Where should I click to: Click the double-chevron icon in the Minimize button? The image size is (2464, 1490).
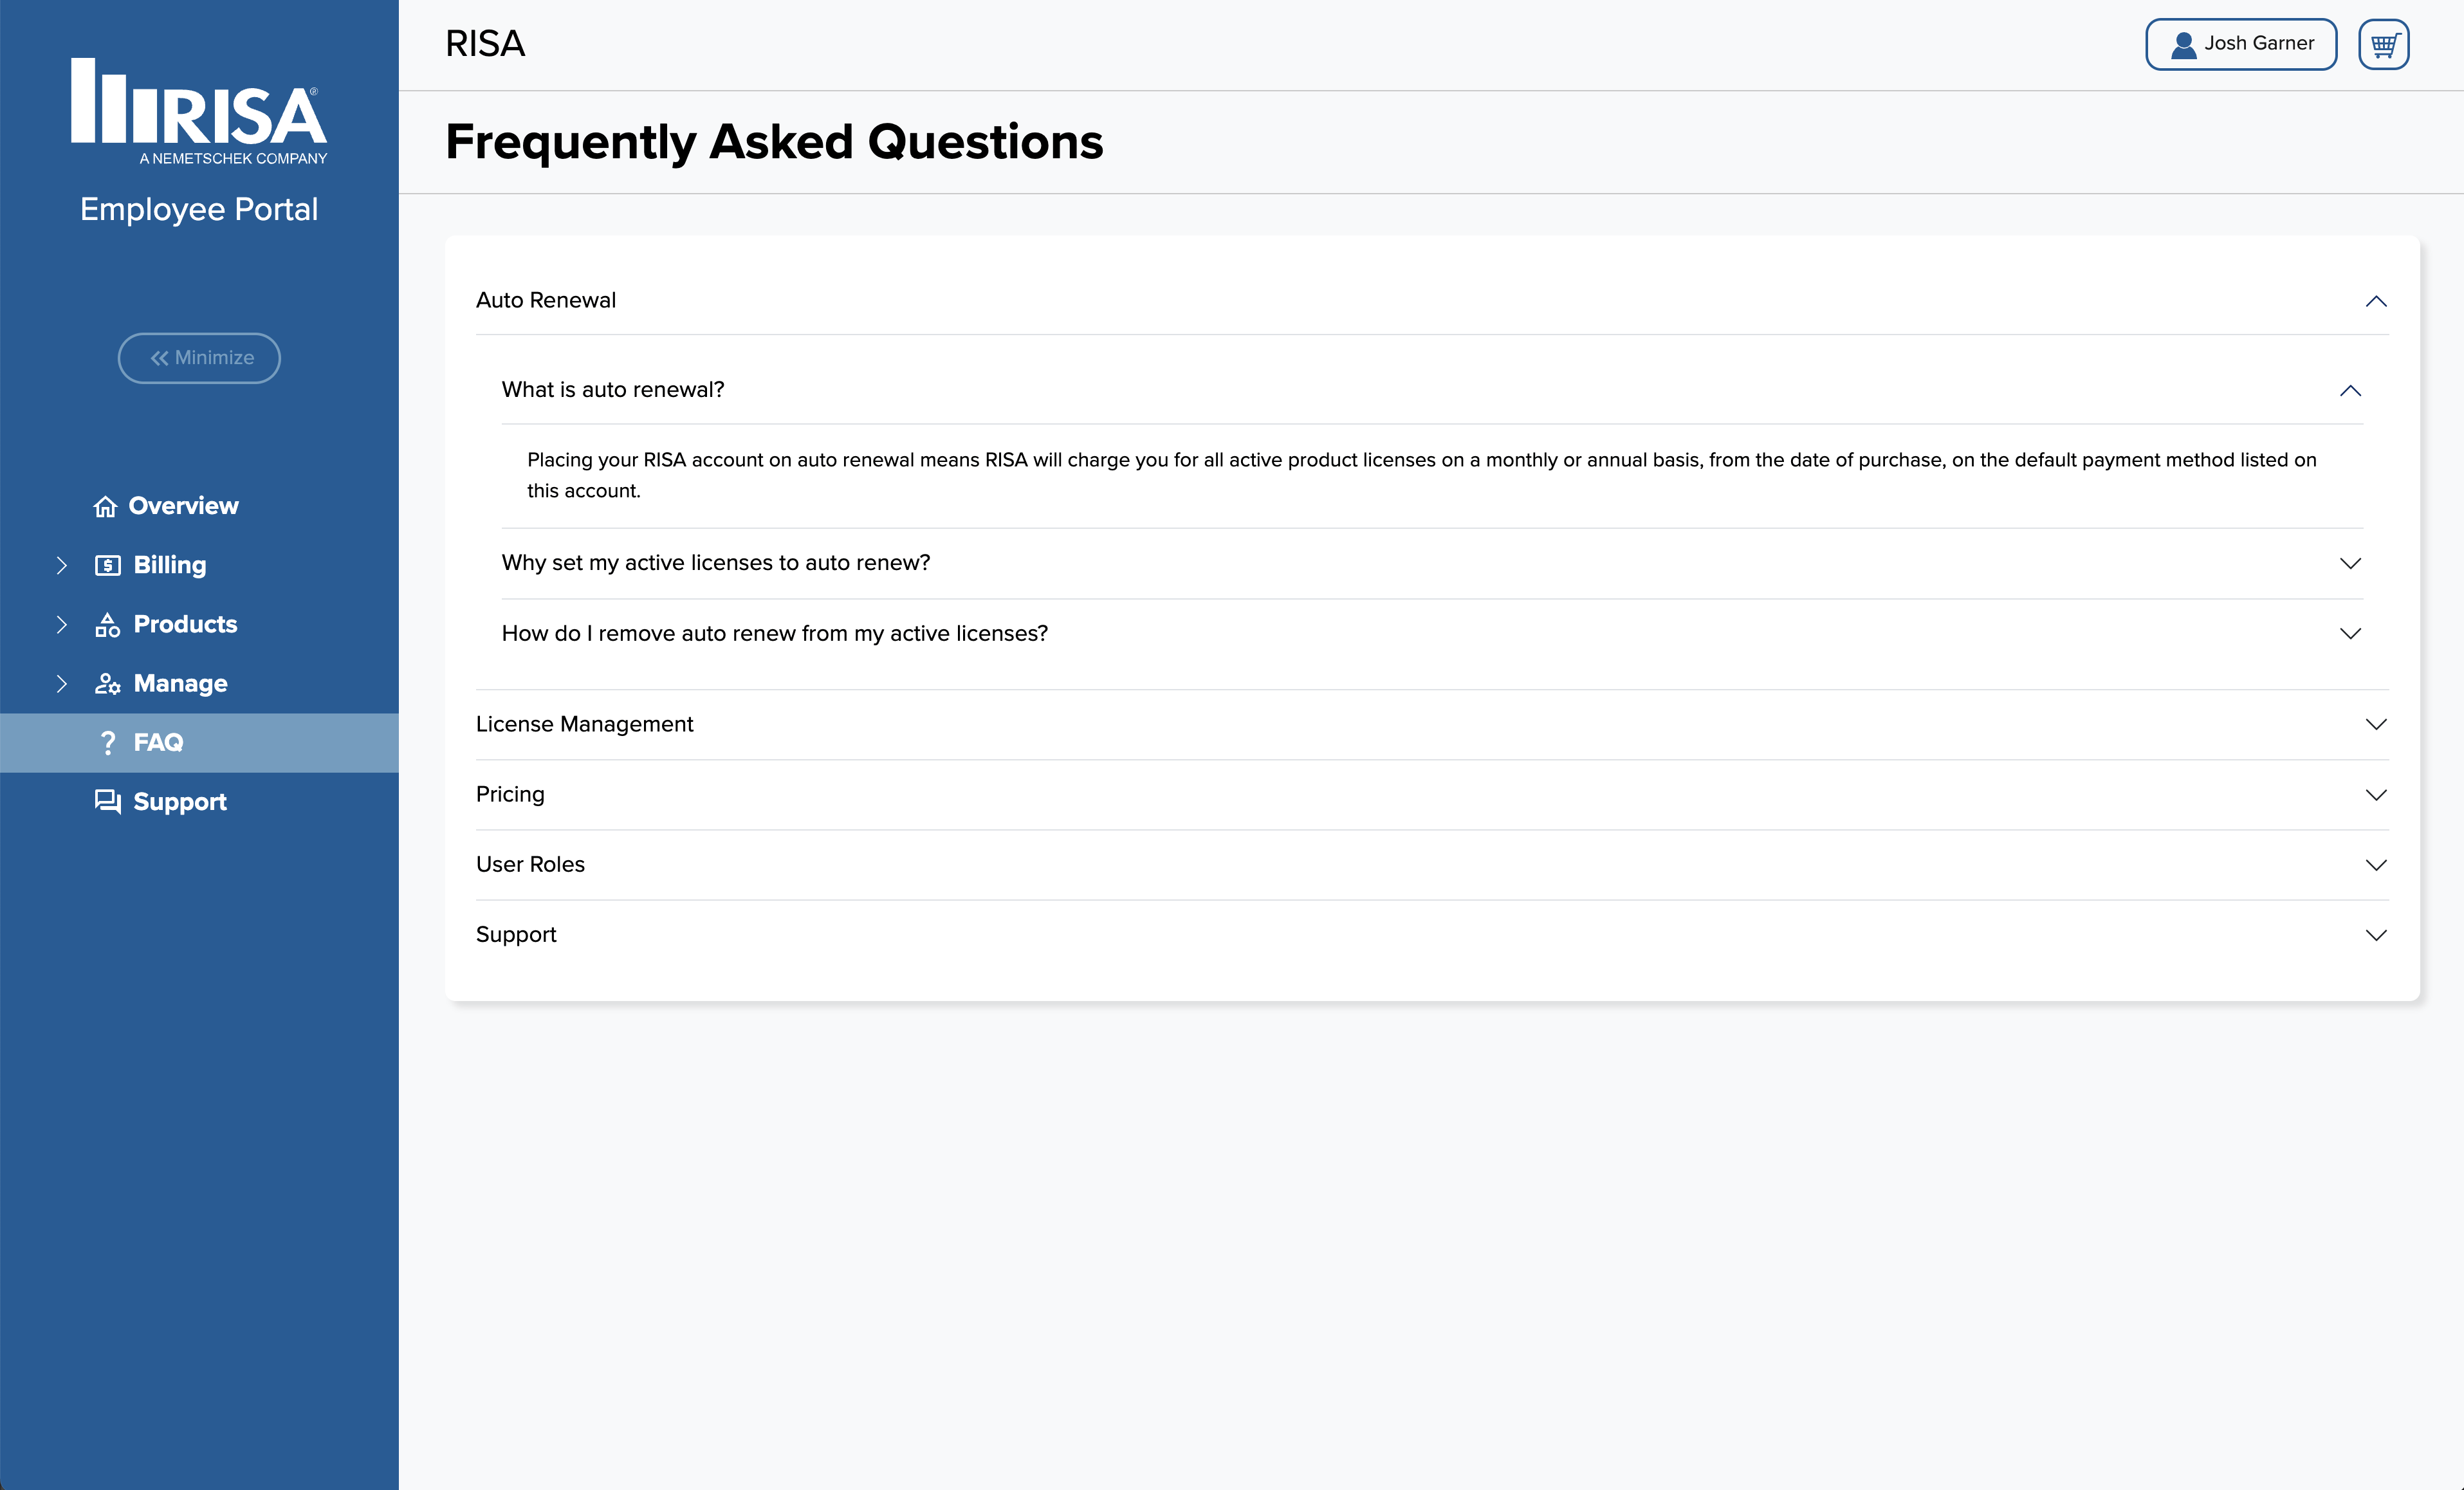tap(159, 358)
